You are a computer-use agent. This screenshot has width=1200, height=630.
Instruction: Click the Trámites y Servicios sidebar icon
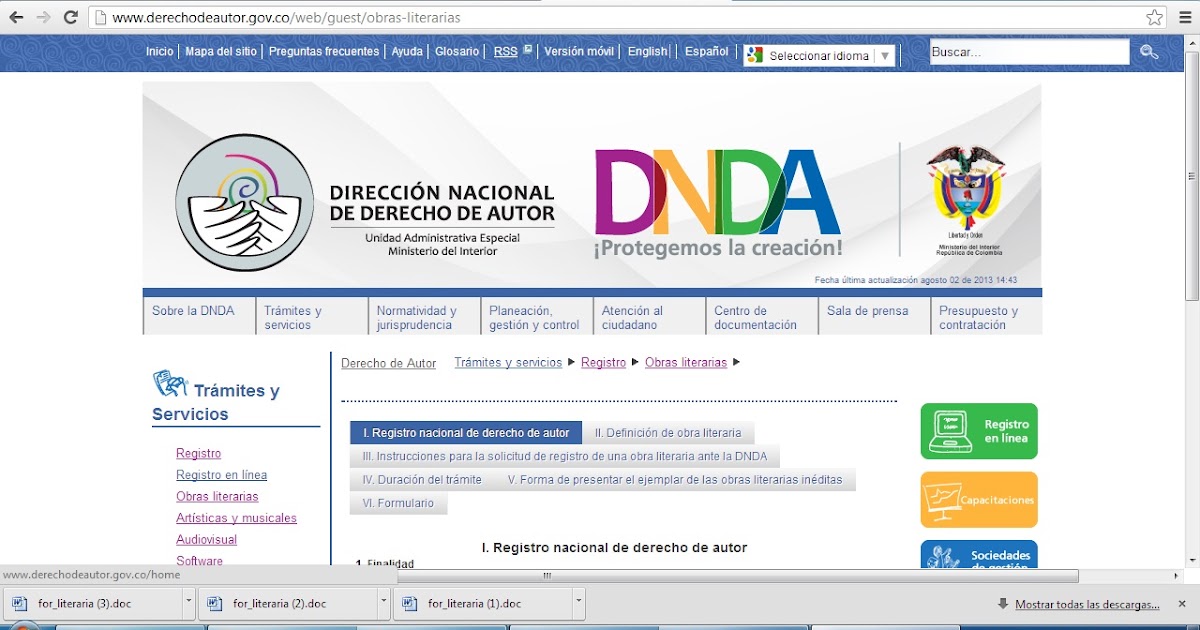pyautogui.click(x=170, y=383)
